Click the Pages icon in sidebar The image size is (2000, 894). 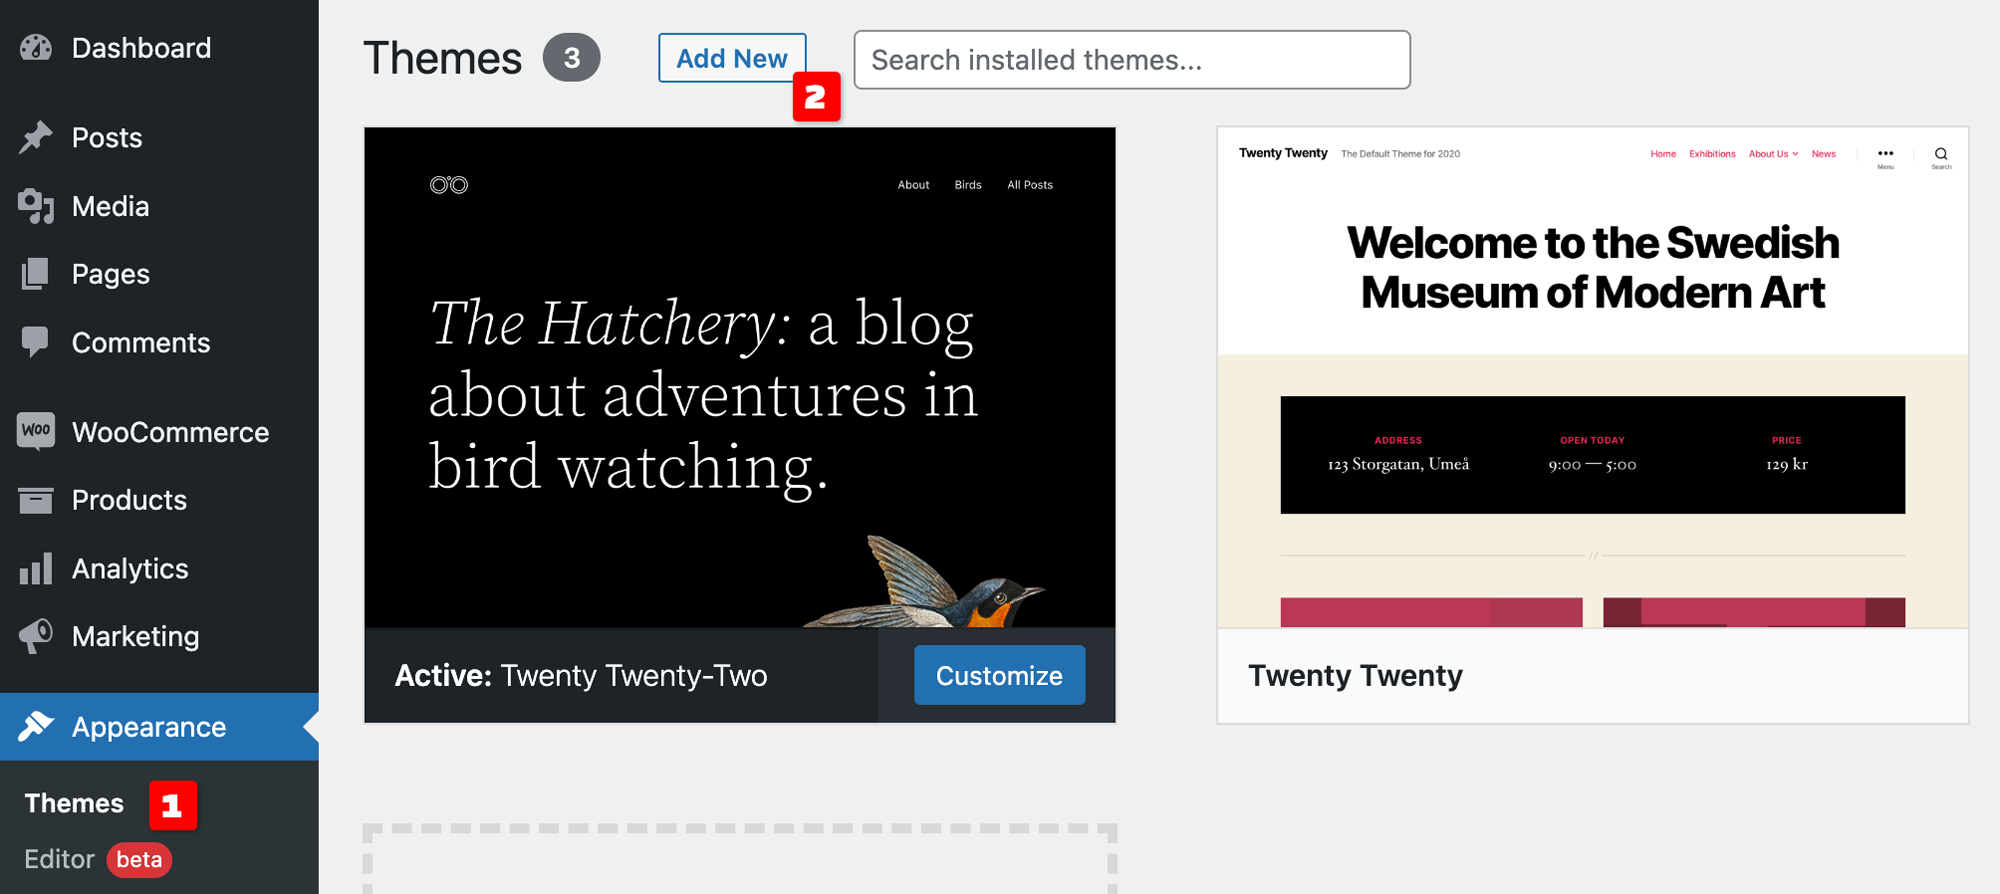click(x=36, y=274)
